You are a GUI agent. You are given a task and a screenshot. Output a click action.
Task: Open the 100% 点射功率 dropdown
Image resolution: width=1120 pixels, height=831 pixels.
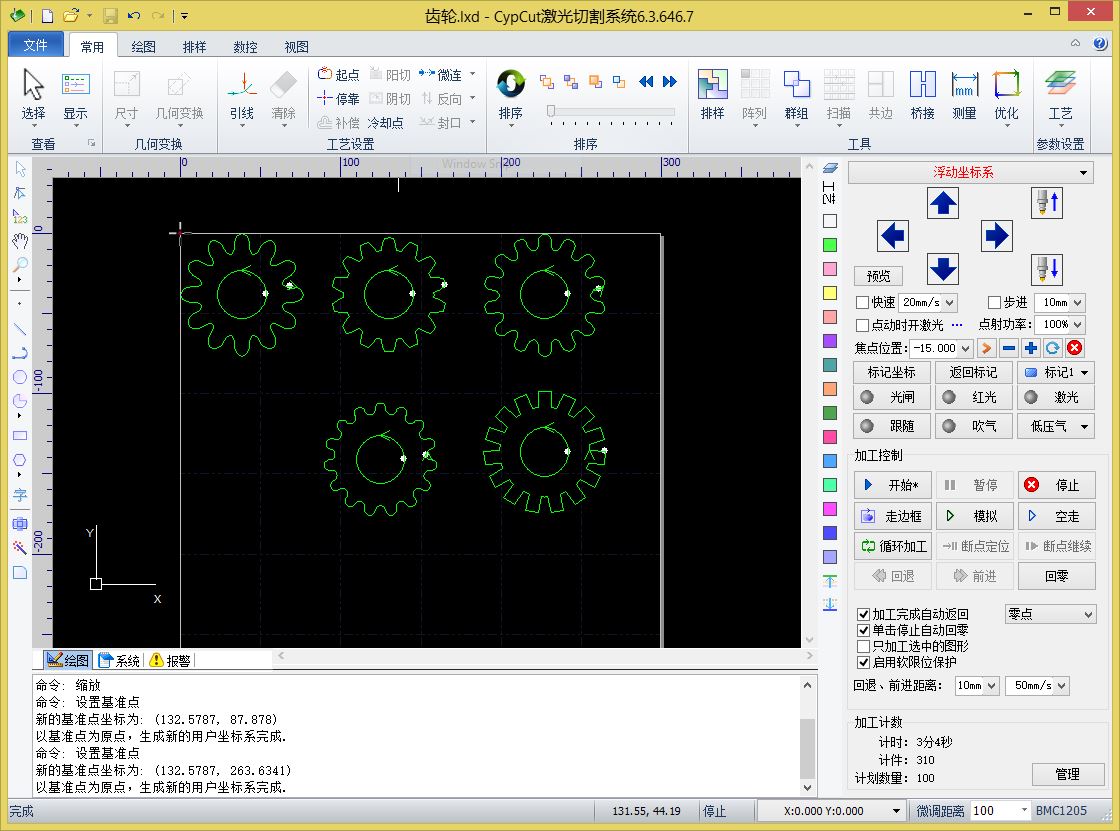point(1077,325)
